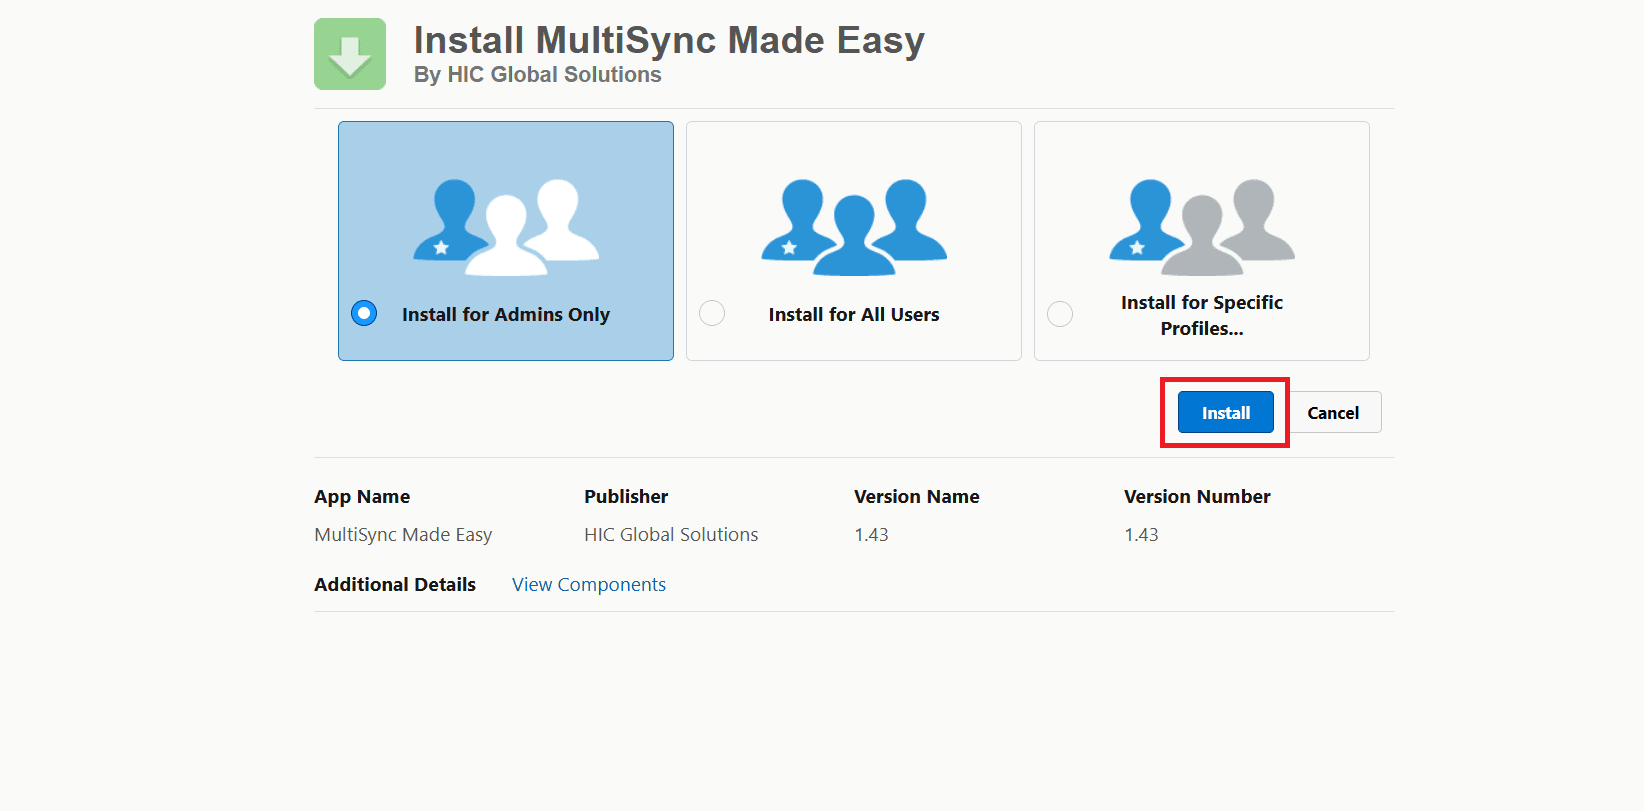Click the 1.43 value under Version Name
The width and height of the screenshot is (1644, 811).
tap(871, 535)
